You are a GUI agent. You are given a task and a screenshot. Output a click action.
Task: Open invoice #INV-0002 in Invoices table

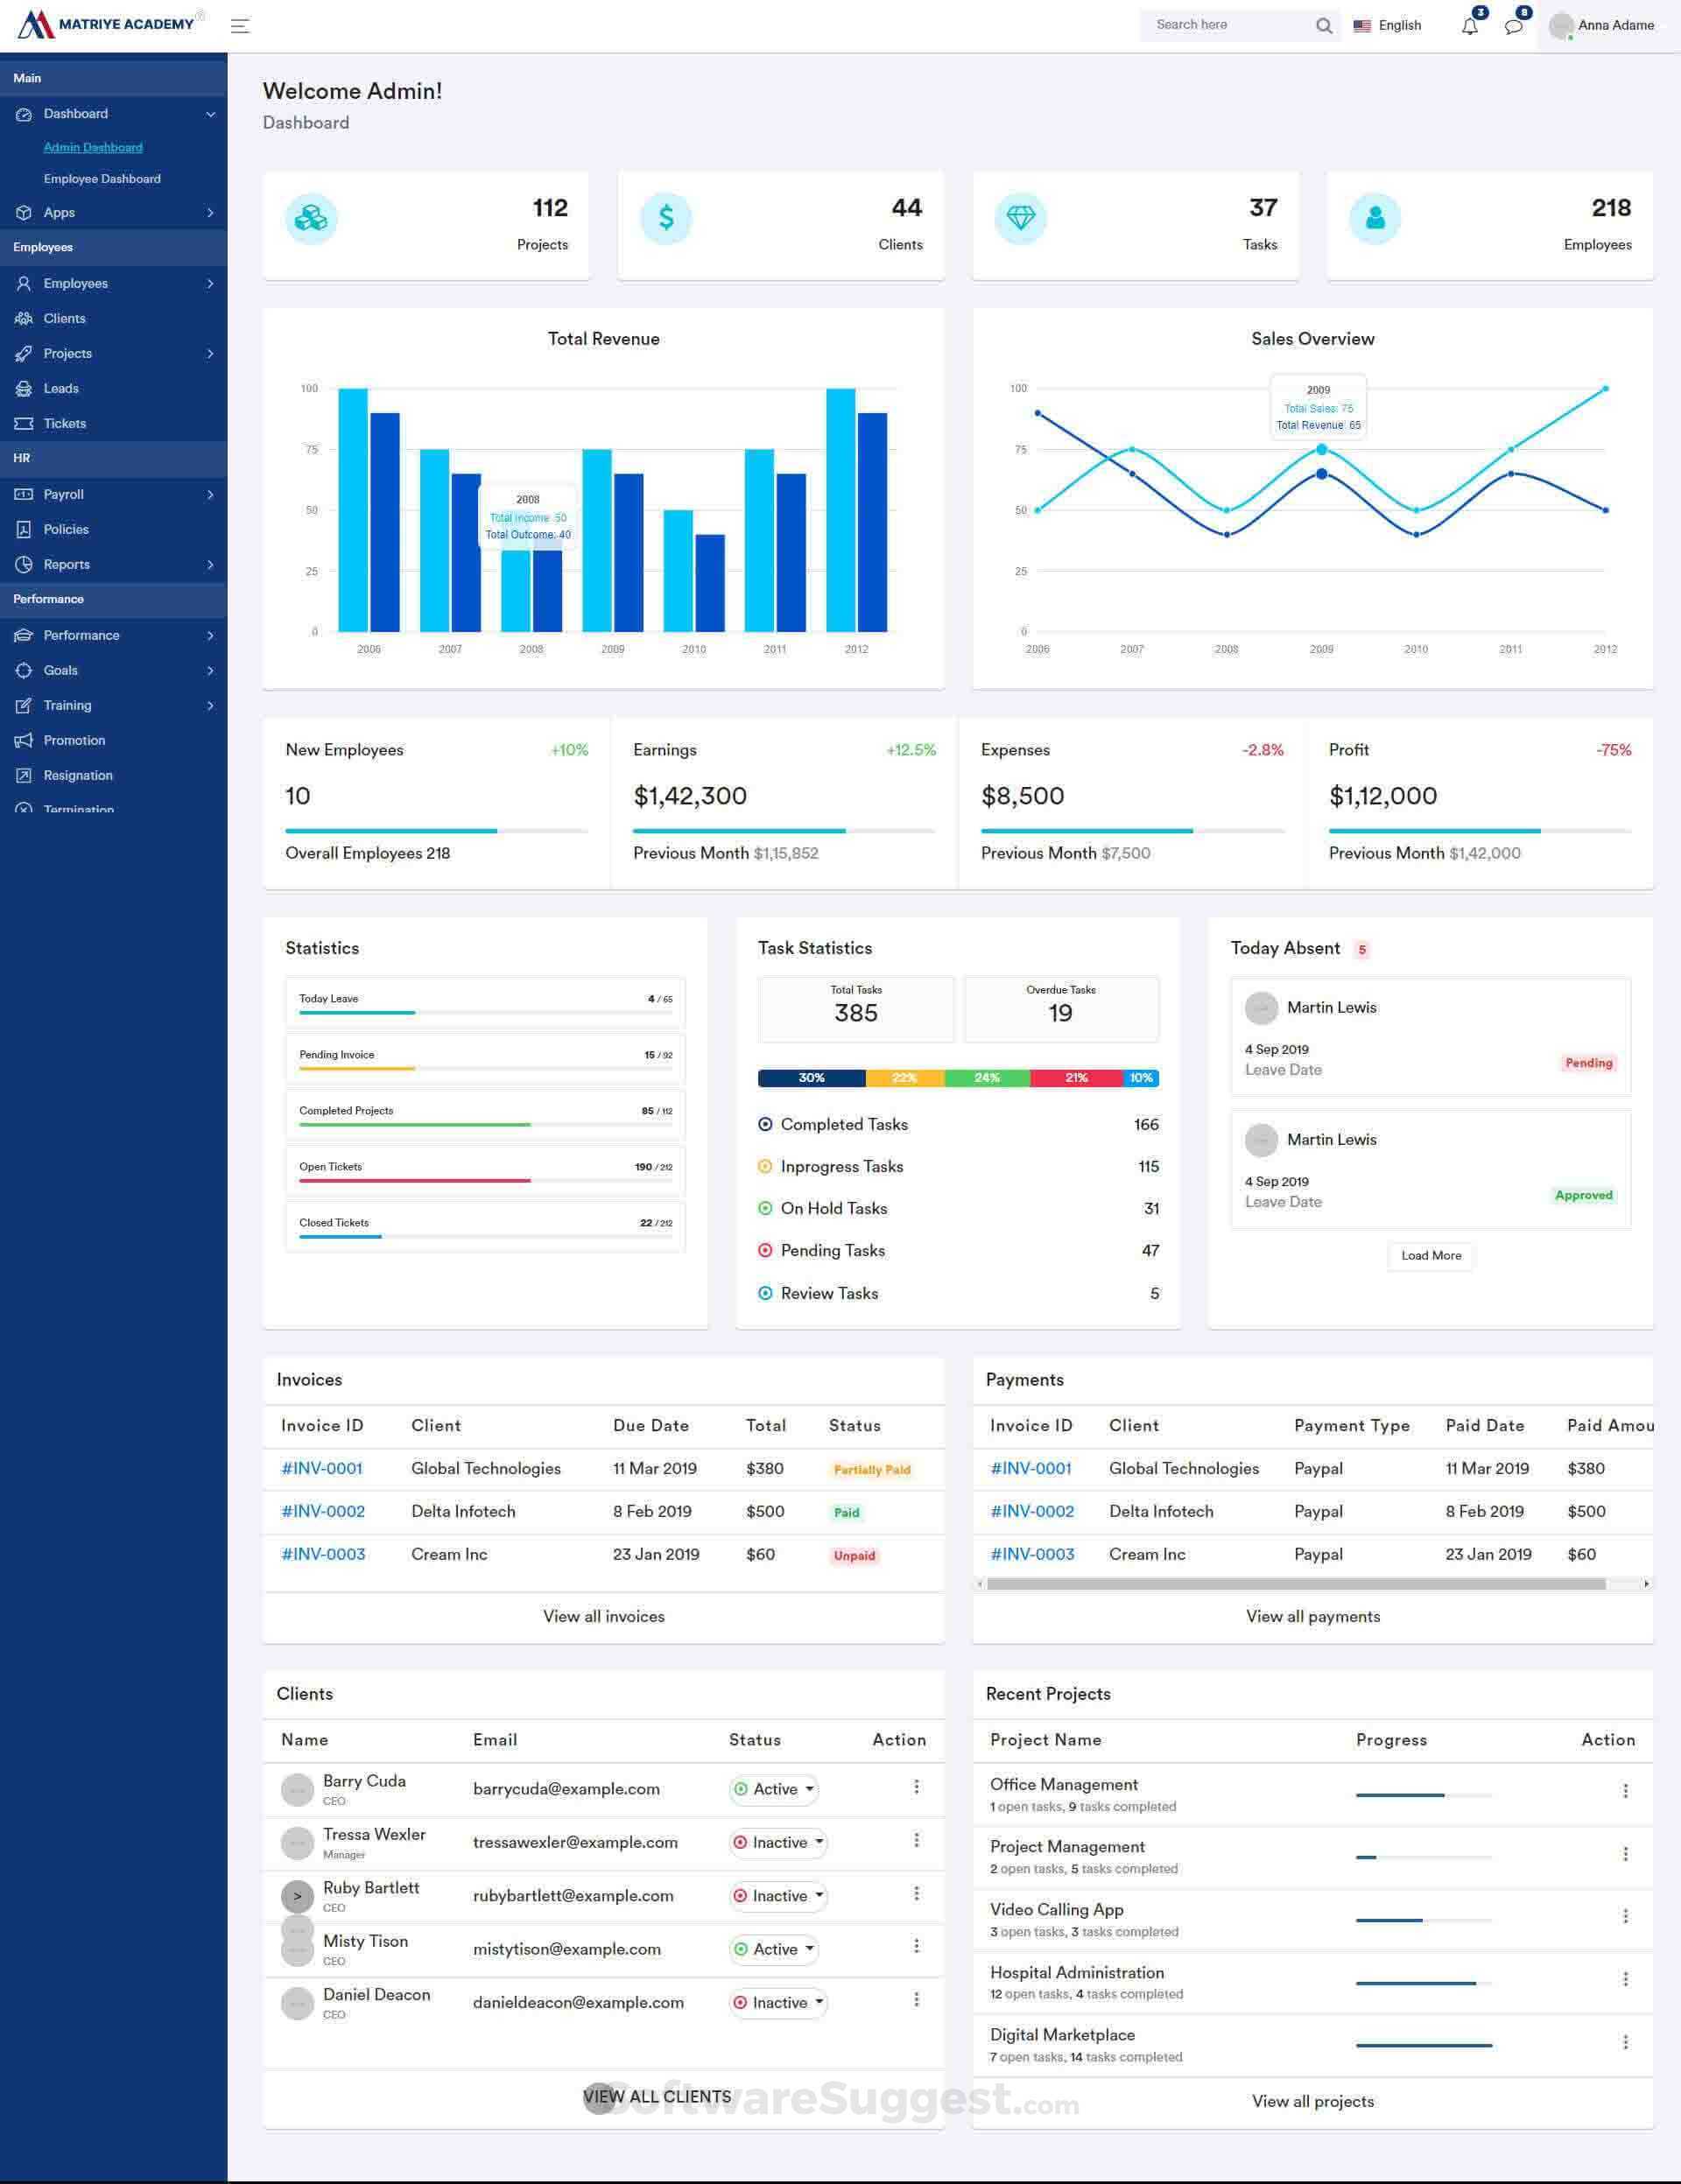tap(323, 1511)
